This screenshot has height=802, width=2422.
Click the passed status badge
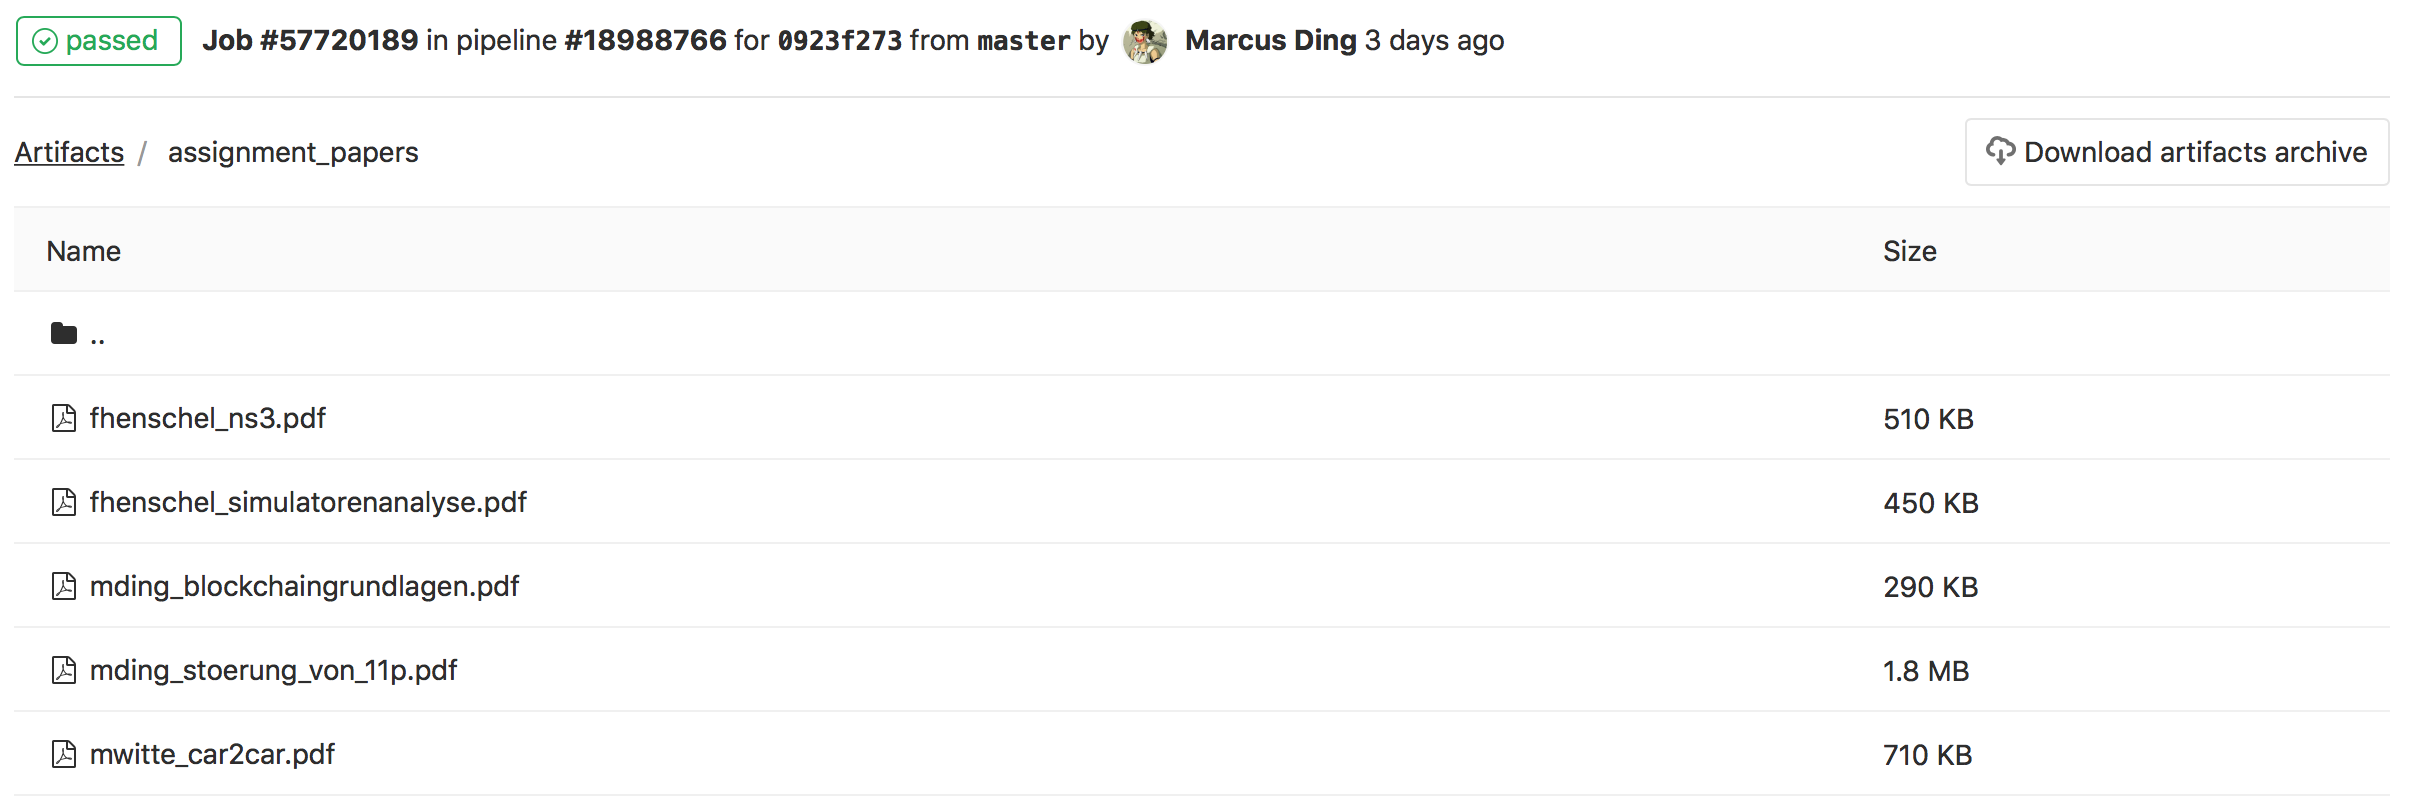[98, 41]
